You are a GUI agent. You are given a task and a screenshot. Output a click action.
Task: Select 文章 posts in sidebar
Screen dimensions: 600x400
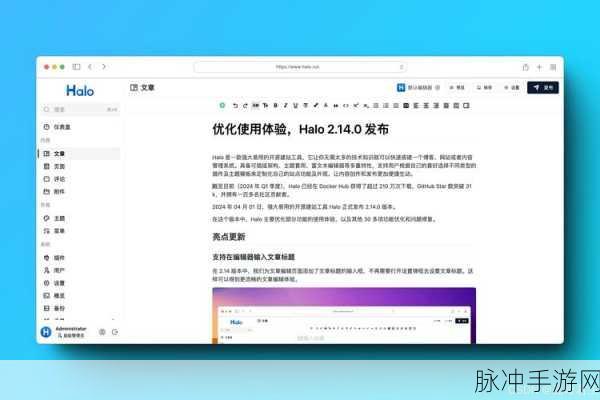coord(80,153)
